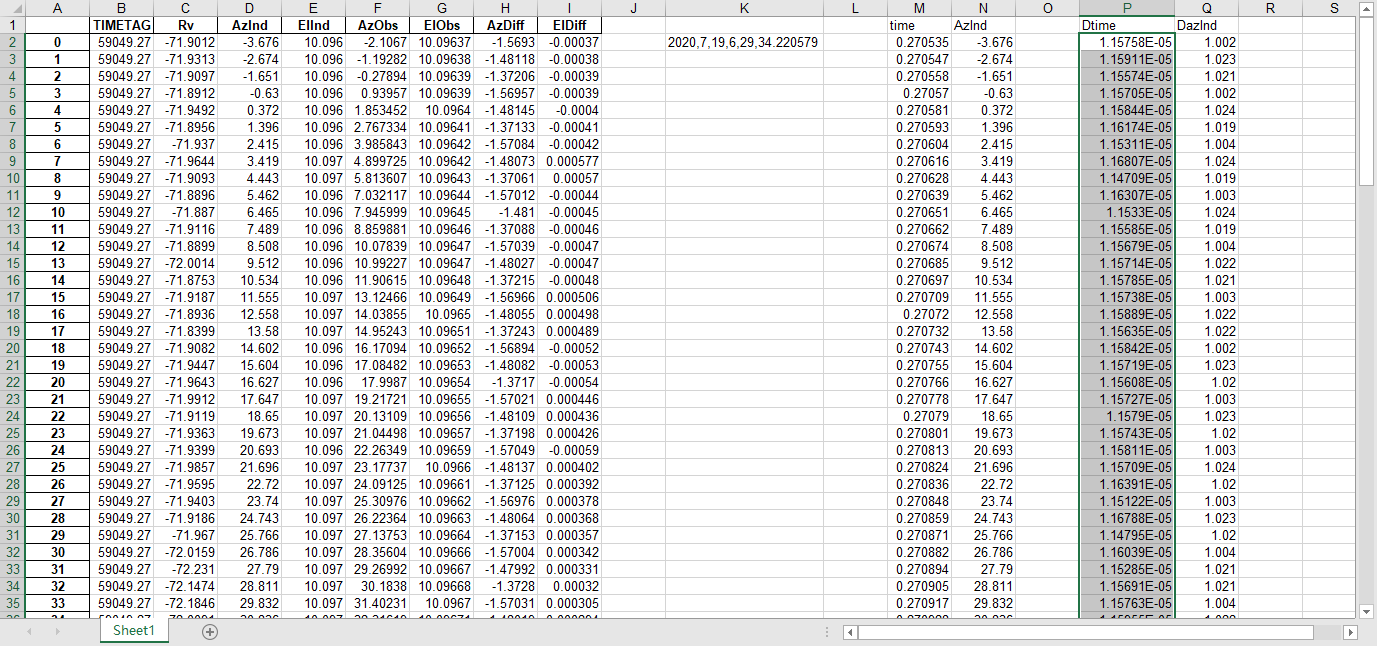
Task: Select the AzDiff header cell in column H
Action: (506, 25)
